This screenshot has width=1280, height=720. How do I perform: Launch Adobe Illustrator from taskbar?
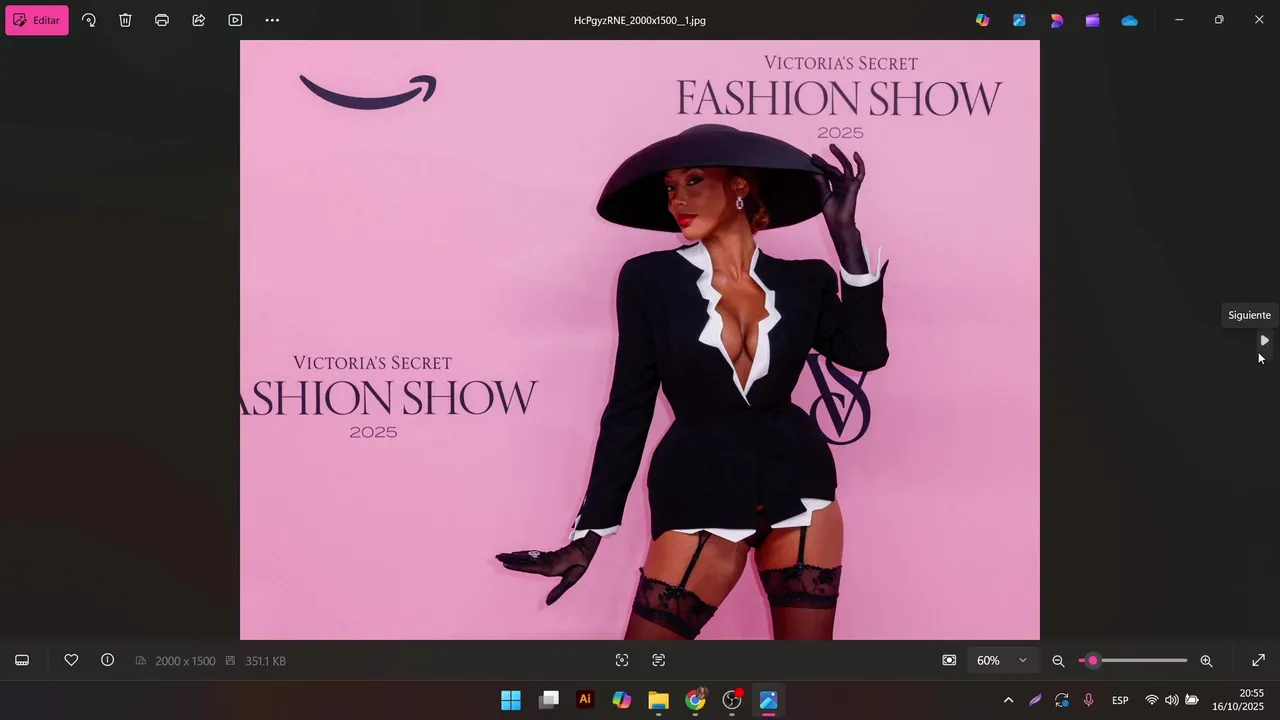coord(585,700)
